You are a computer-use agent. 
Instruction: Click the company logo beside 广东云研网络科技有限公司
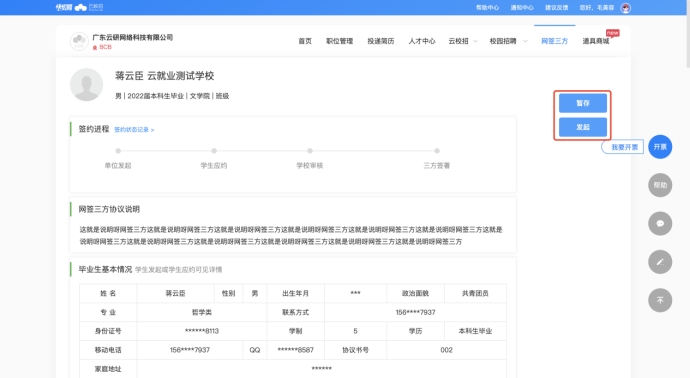(x=79, y=41)
